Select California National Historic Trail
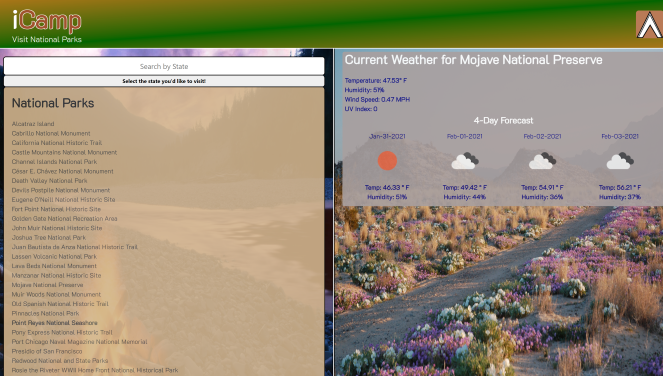Screen dimensions: 663x376 tap(57, 143)
